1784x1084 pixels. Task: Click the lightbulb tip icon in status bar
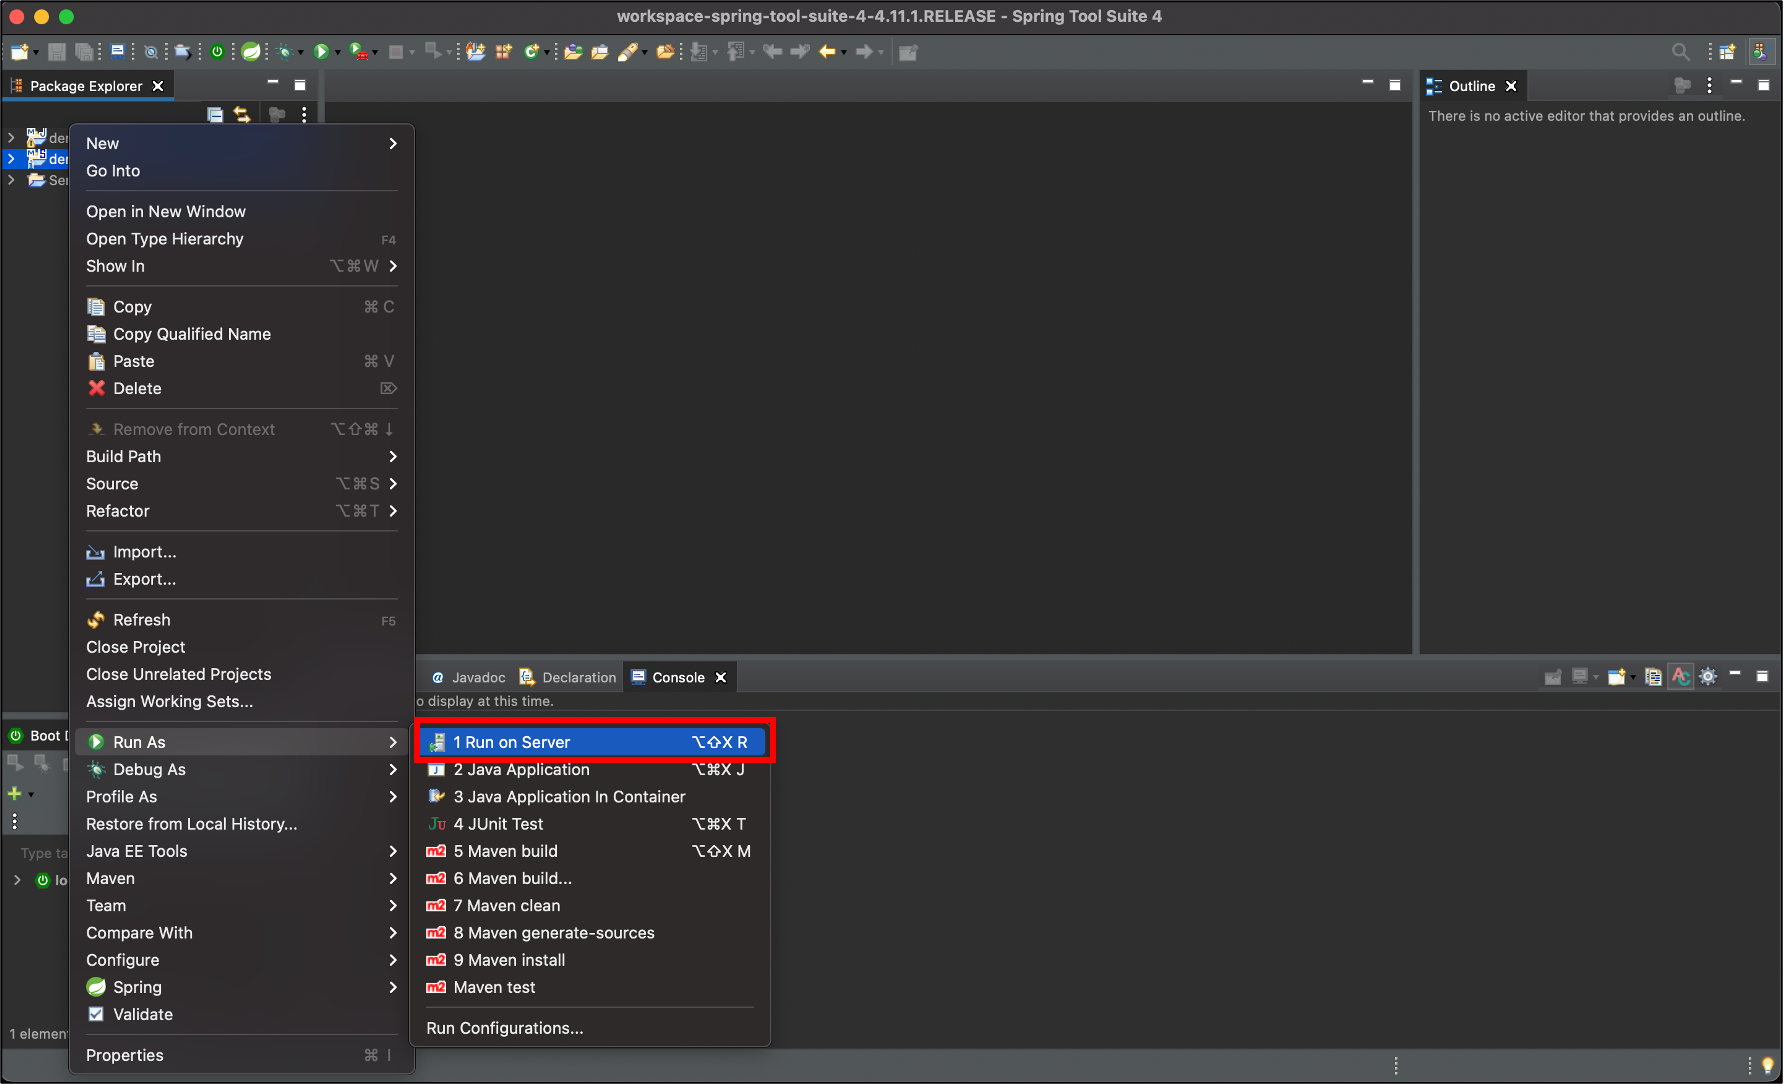pyautogui.click(x=1768, y=1066)
